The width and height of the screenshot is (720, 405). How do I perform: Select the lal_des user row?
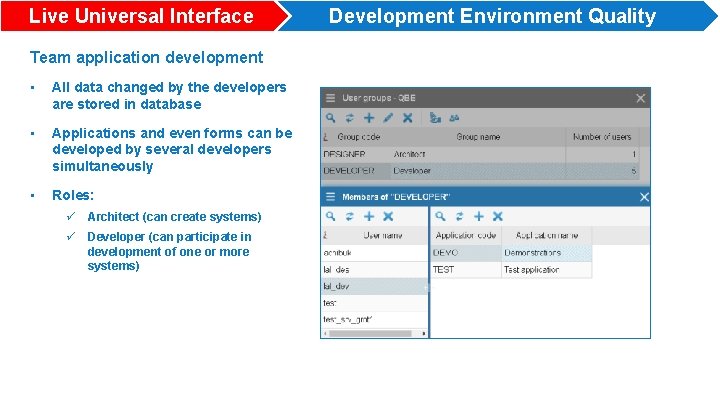click(x=375, y=270)
